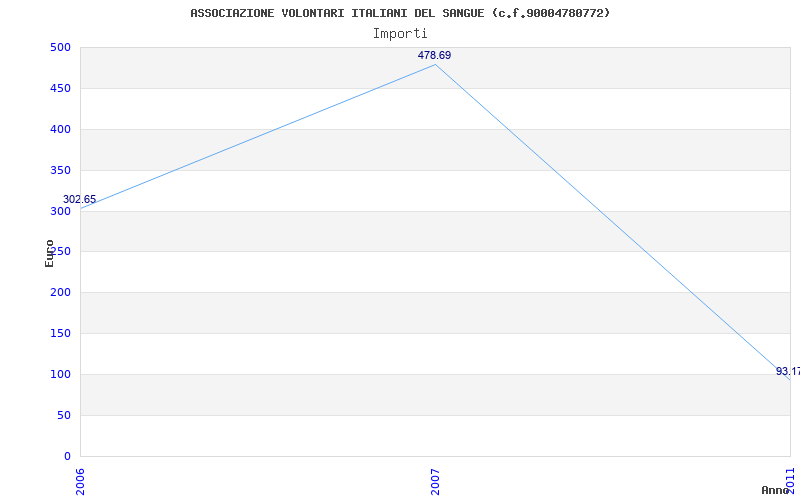
Task: Click the 2006 x-axis year label
Action: (80, 482)
